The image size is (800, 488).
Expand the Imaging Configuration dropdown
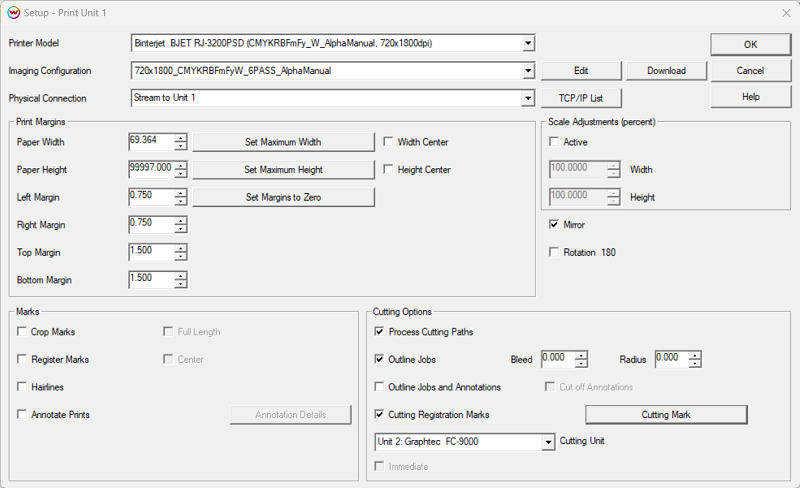coord(528,71)
